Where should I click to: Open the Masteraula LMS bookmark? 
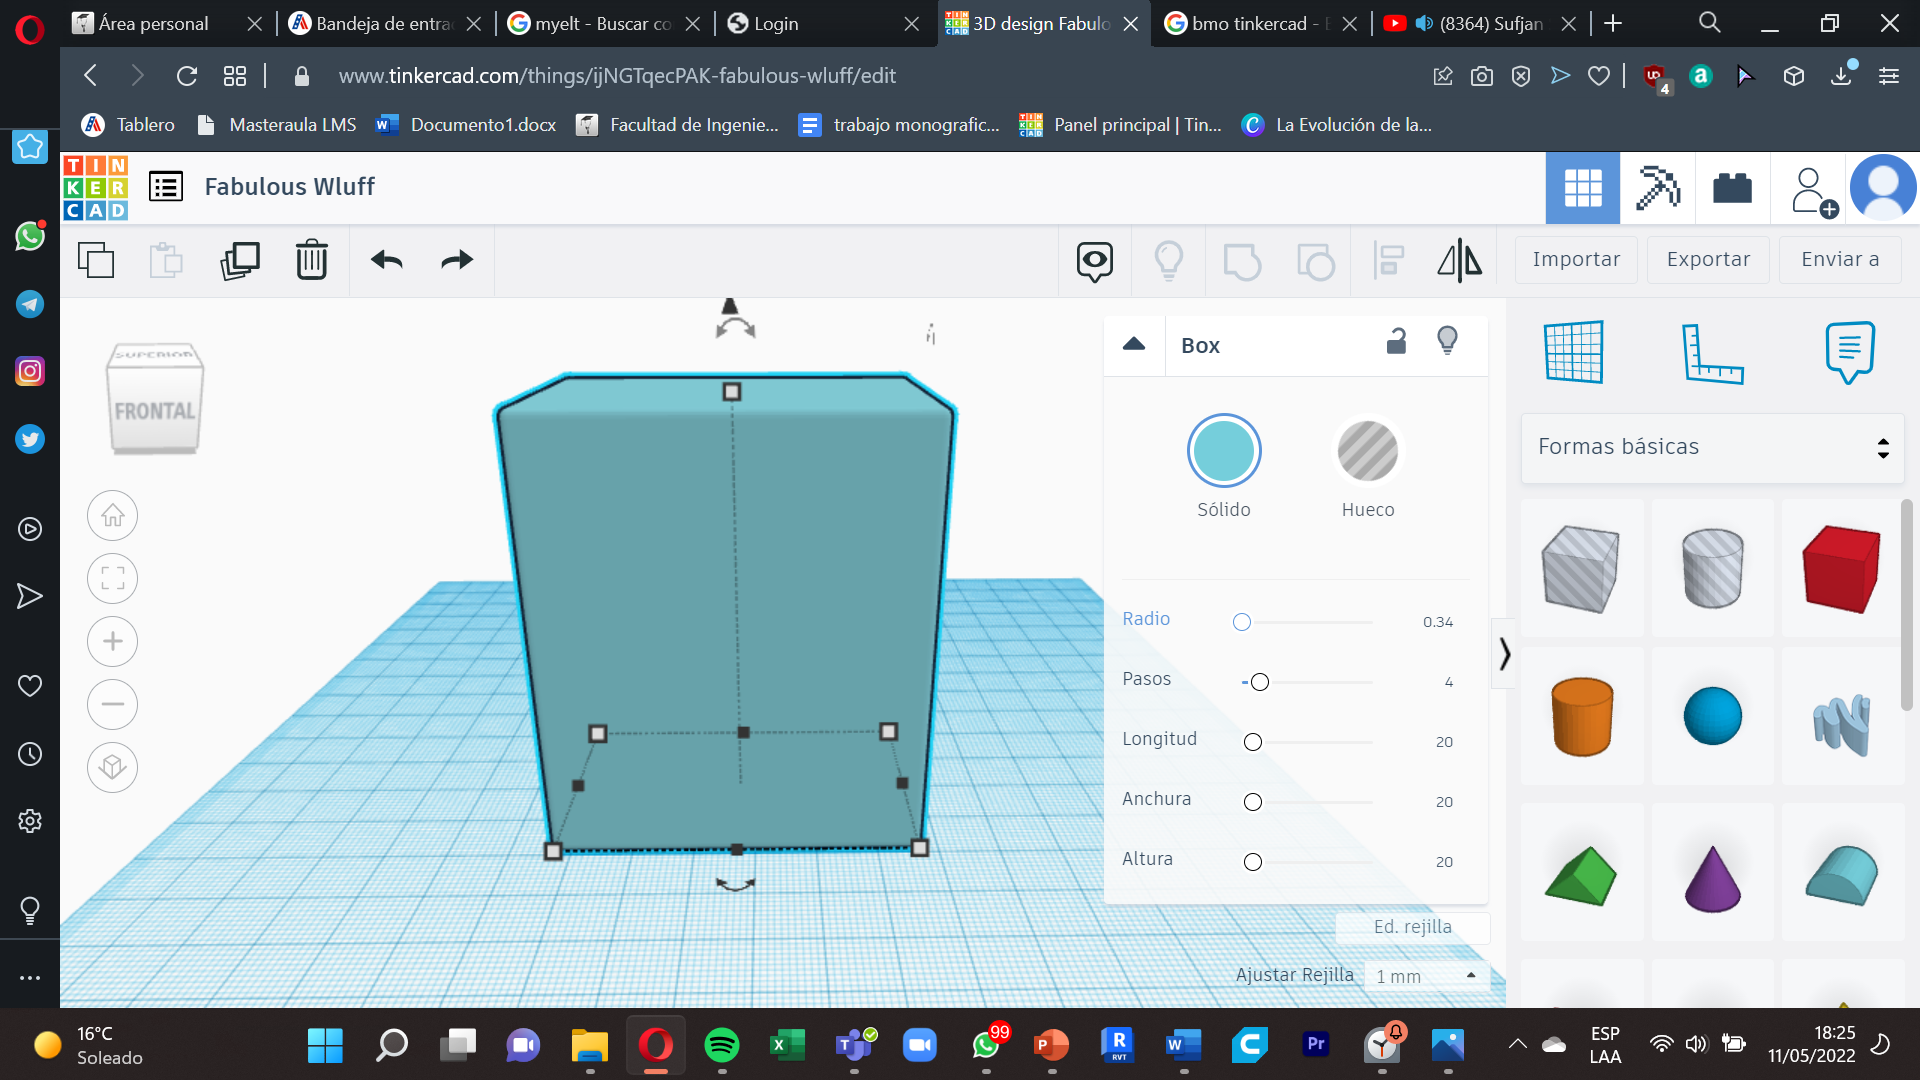click(277, 125)
